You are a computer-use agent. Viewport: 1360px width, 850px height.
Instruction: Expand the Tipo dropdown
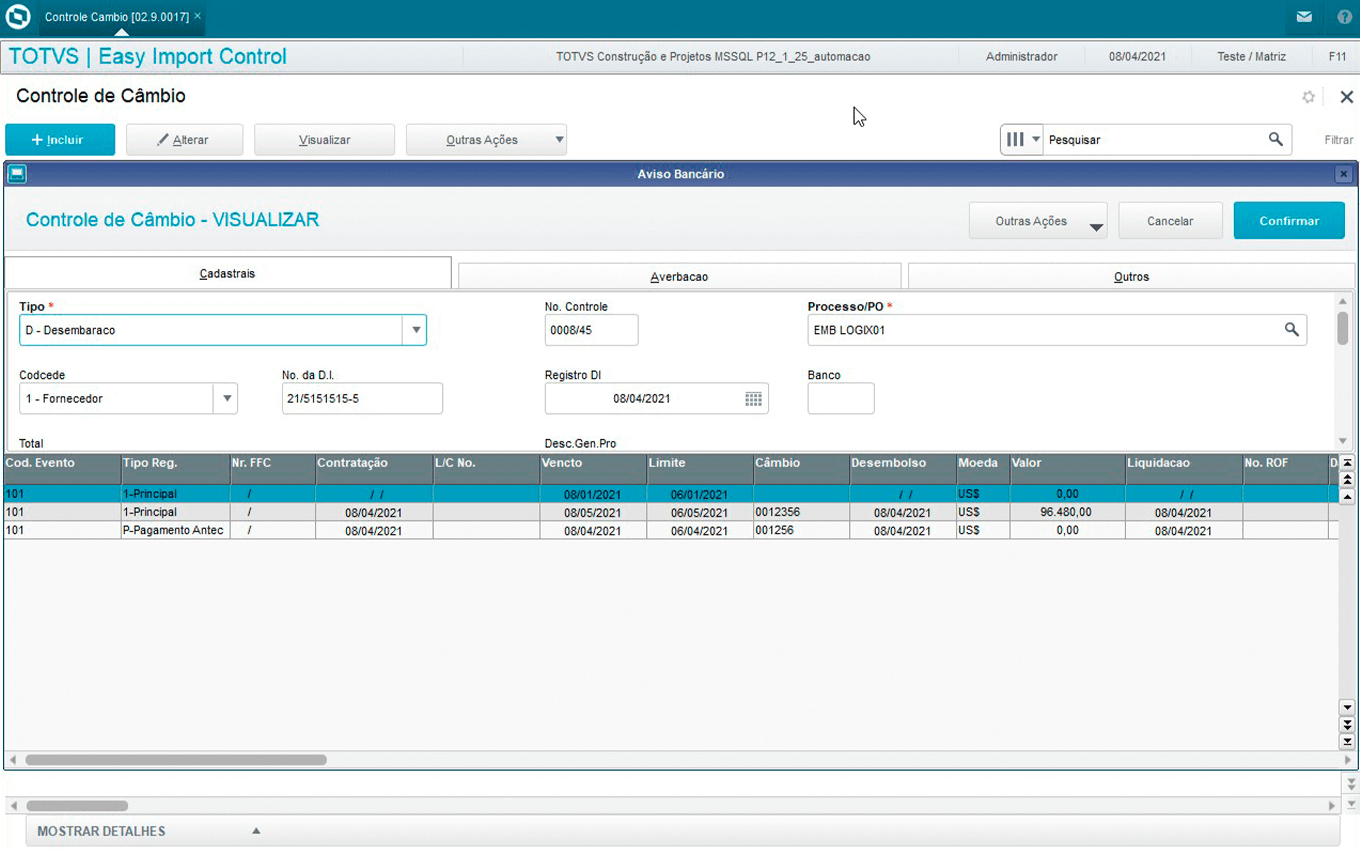coord(415,330)
